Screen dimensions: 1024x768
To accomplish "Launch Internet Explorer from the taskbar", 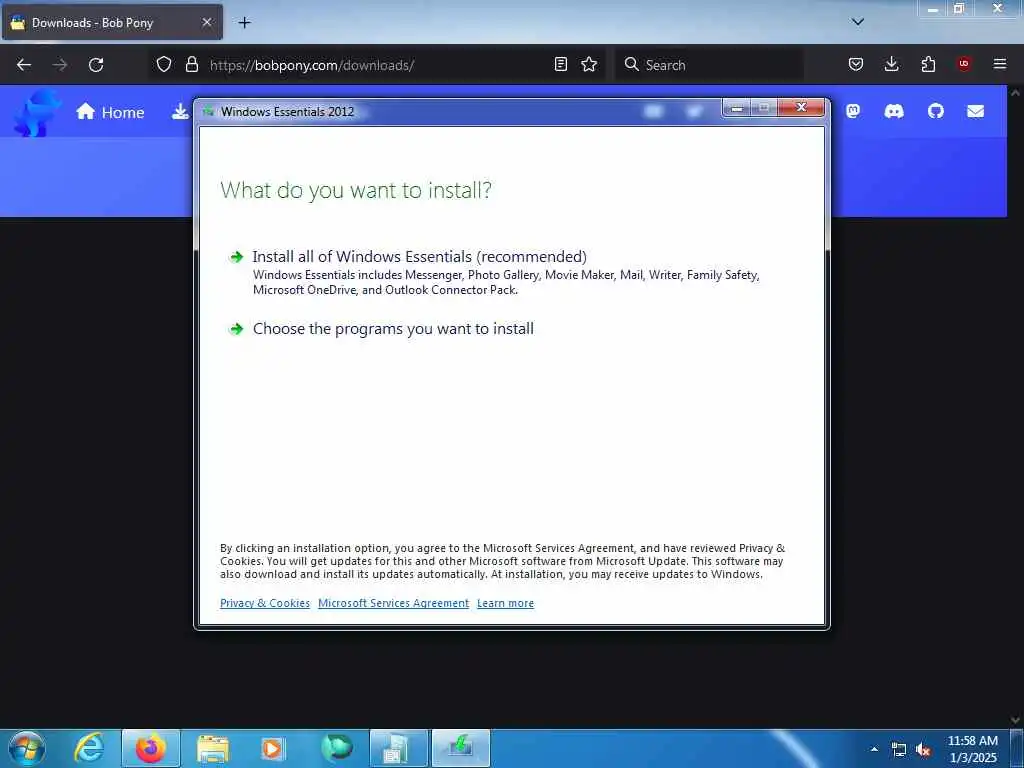I will tap(89, 748).
